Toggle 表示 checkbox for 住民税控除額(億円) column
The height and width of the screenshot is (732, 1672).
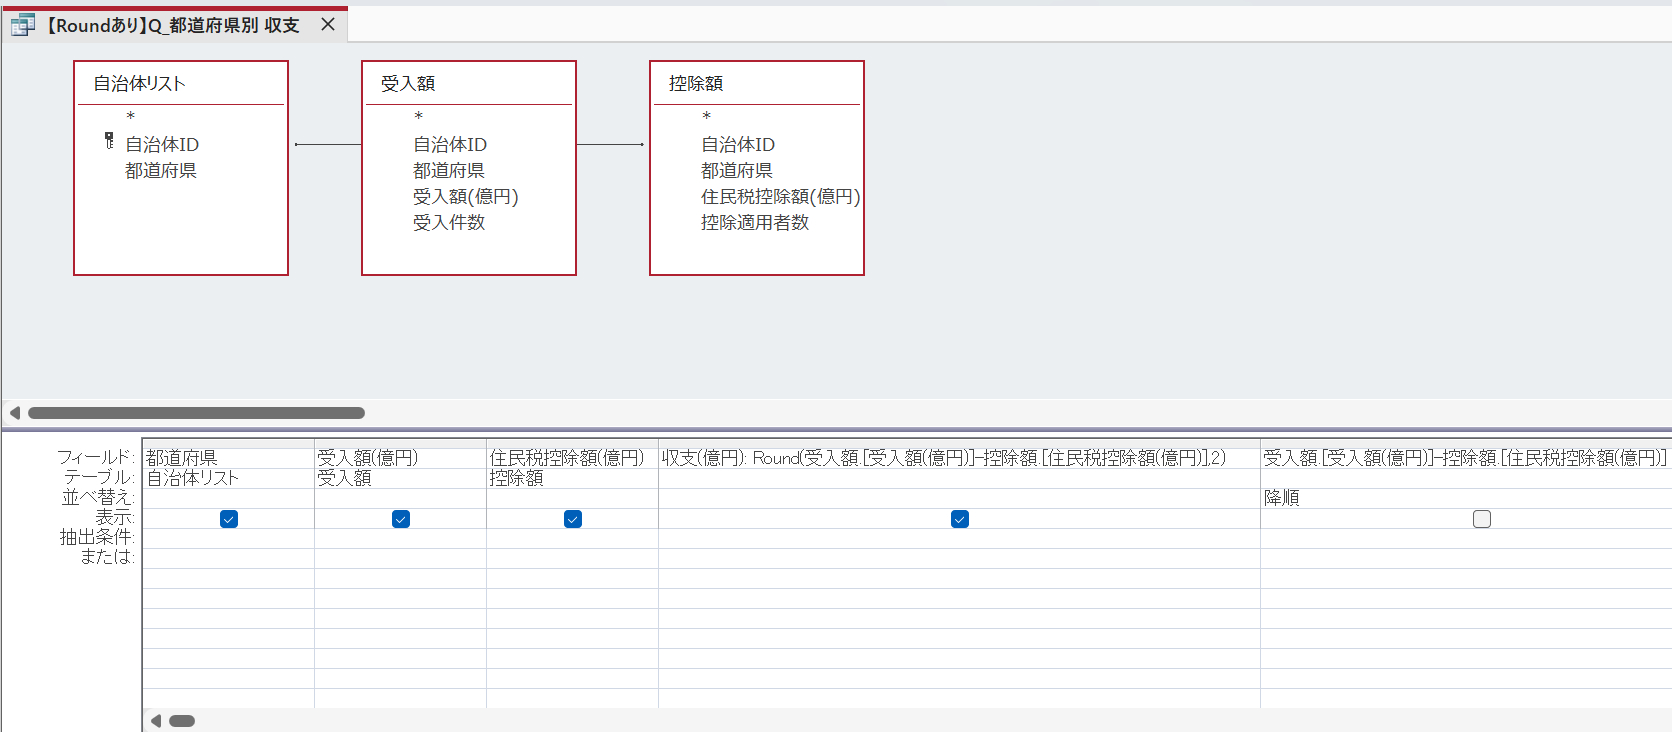[x=573, y=519]
